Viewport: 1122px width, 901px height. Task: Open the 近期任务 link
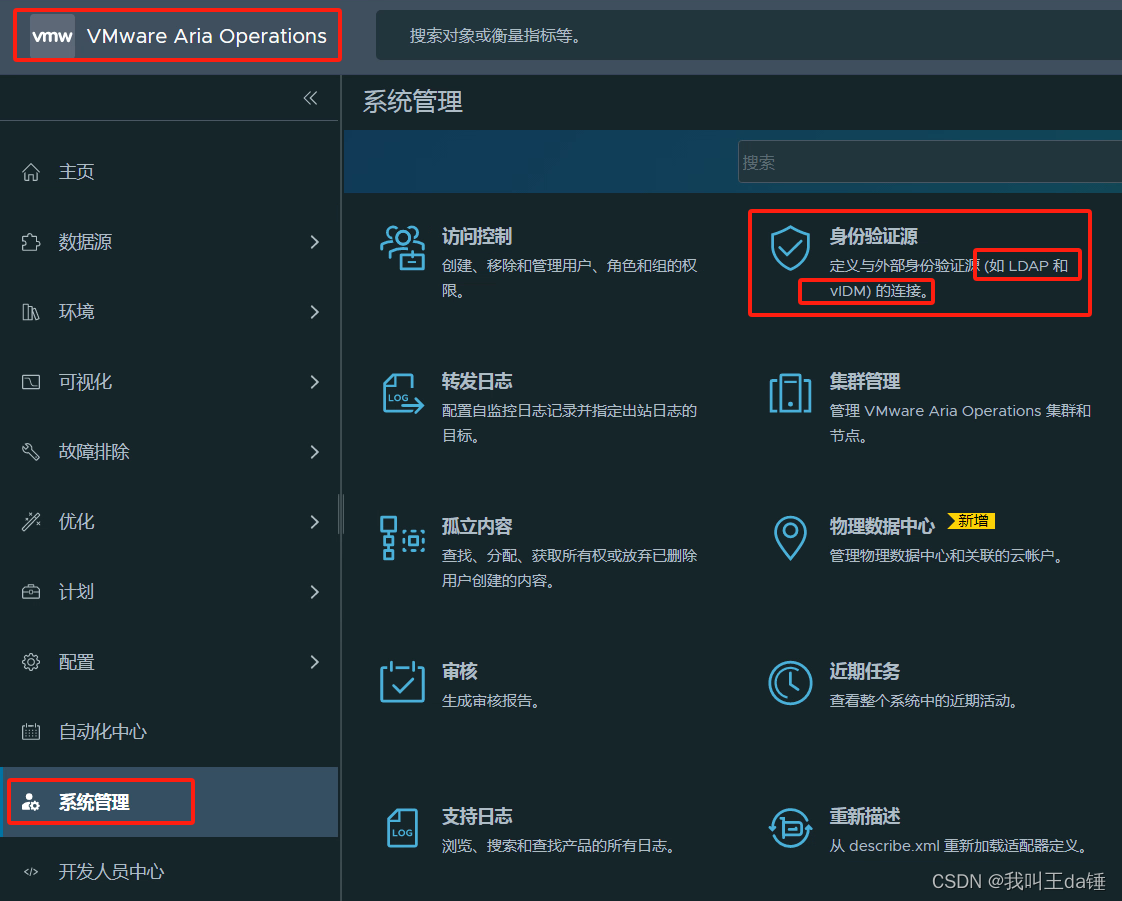pos(864,671)
